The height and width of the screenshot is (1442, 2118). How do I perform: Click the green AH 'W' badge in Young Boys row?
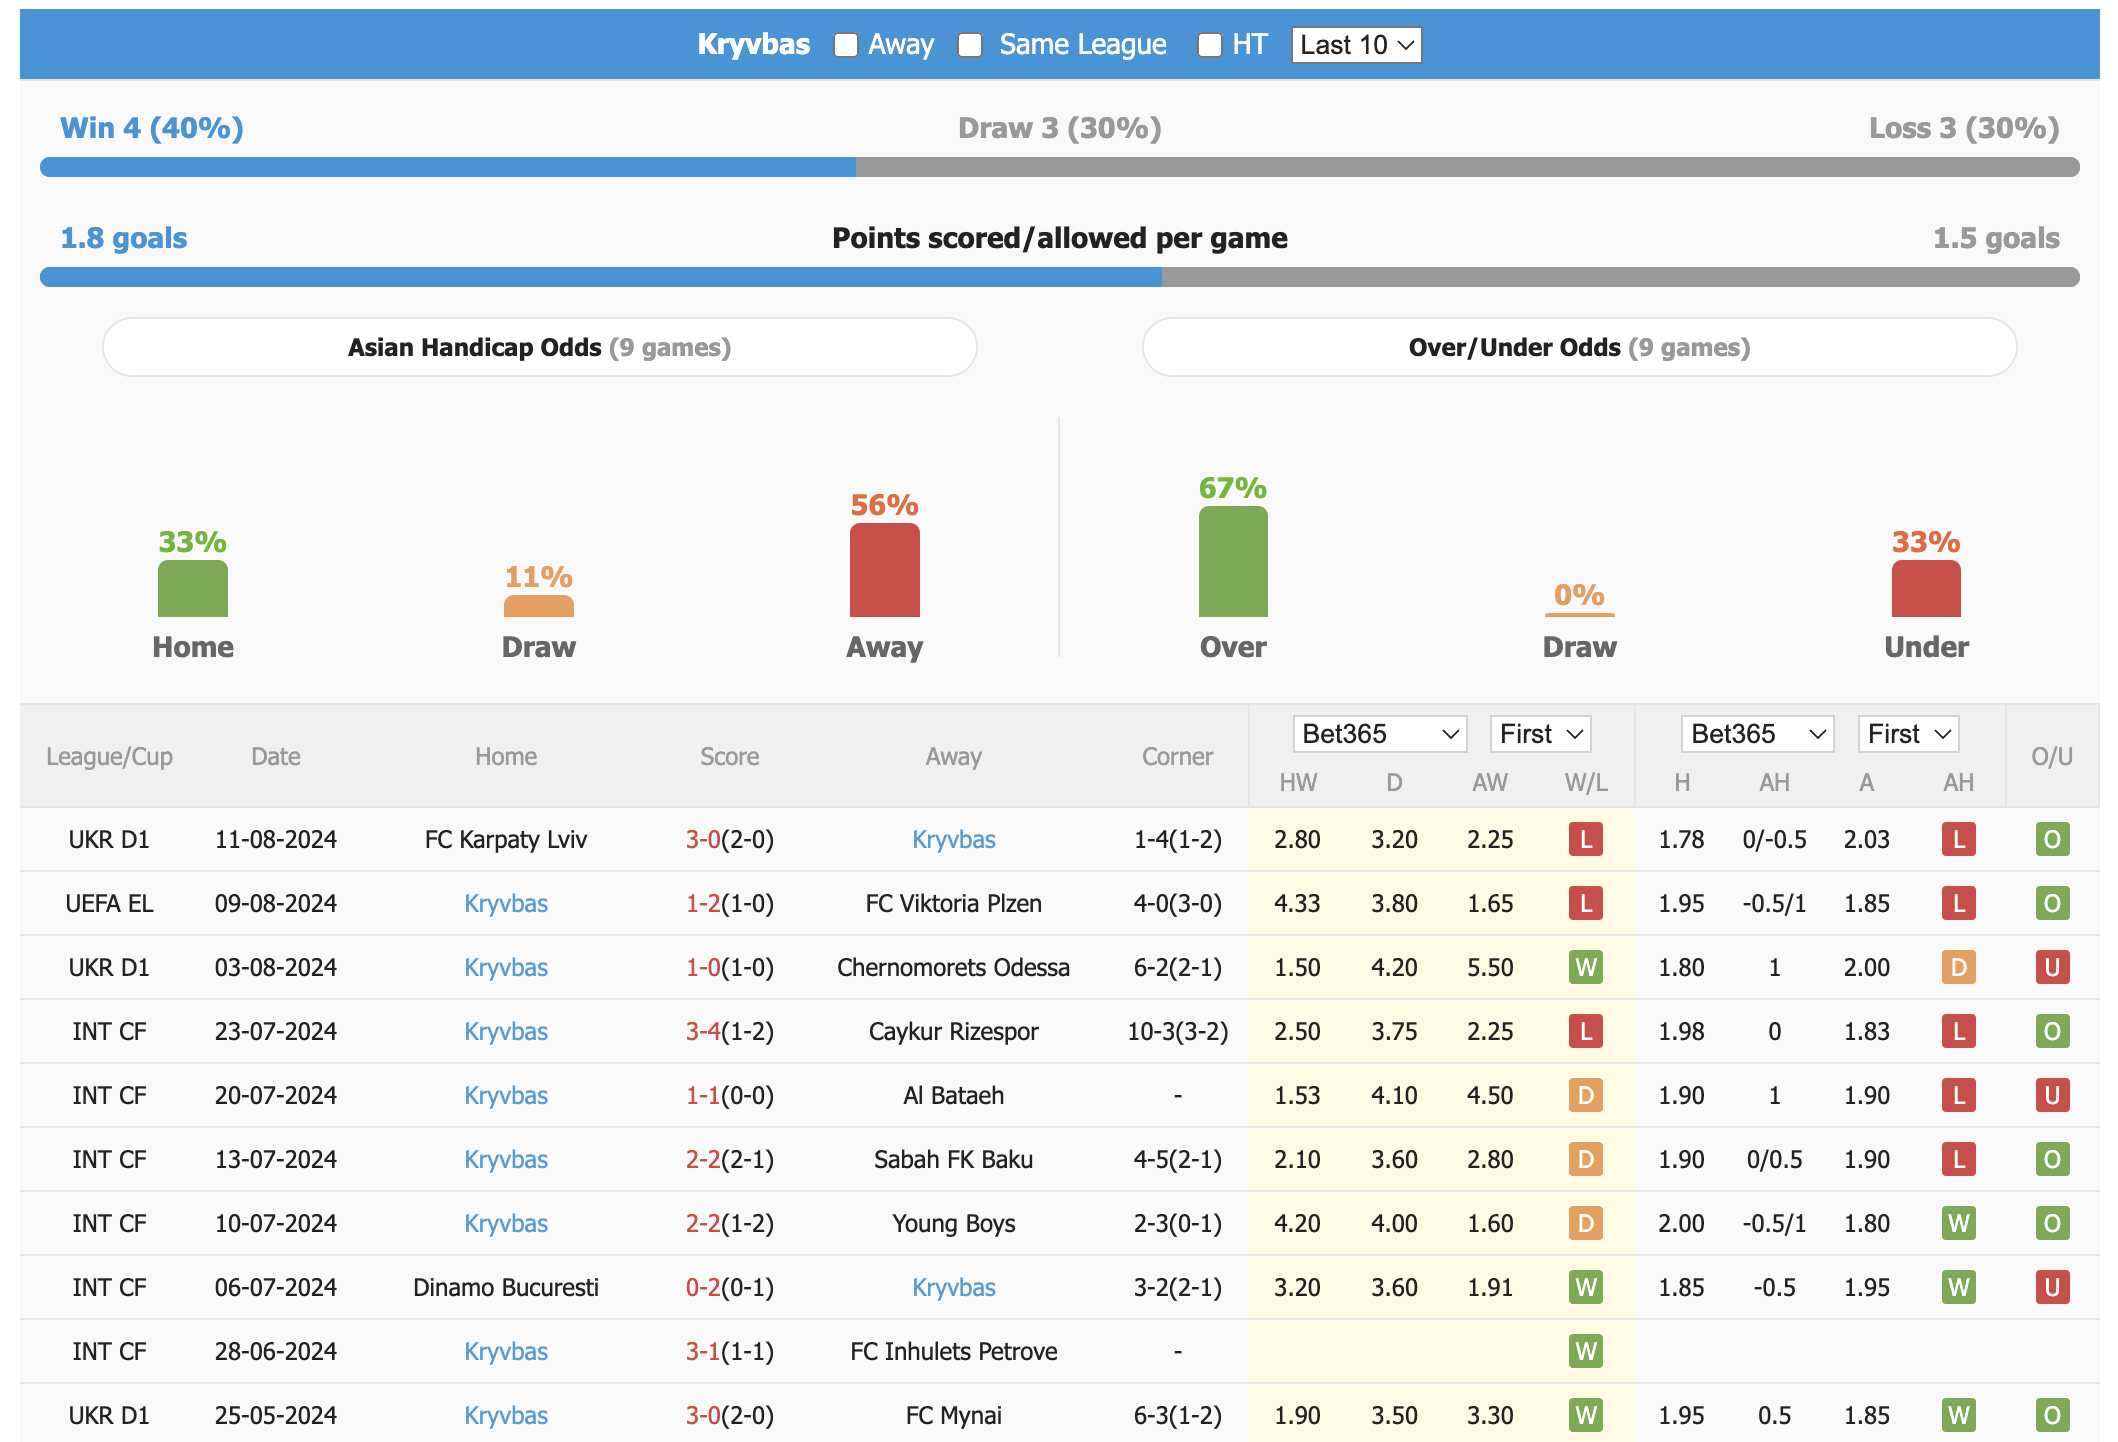click(1958, 1223)
